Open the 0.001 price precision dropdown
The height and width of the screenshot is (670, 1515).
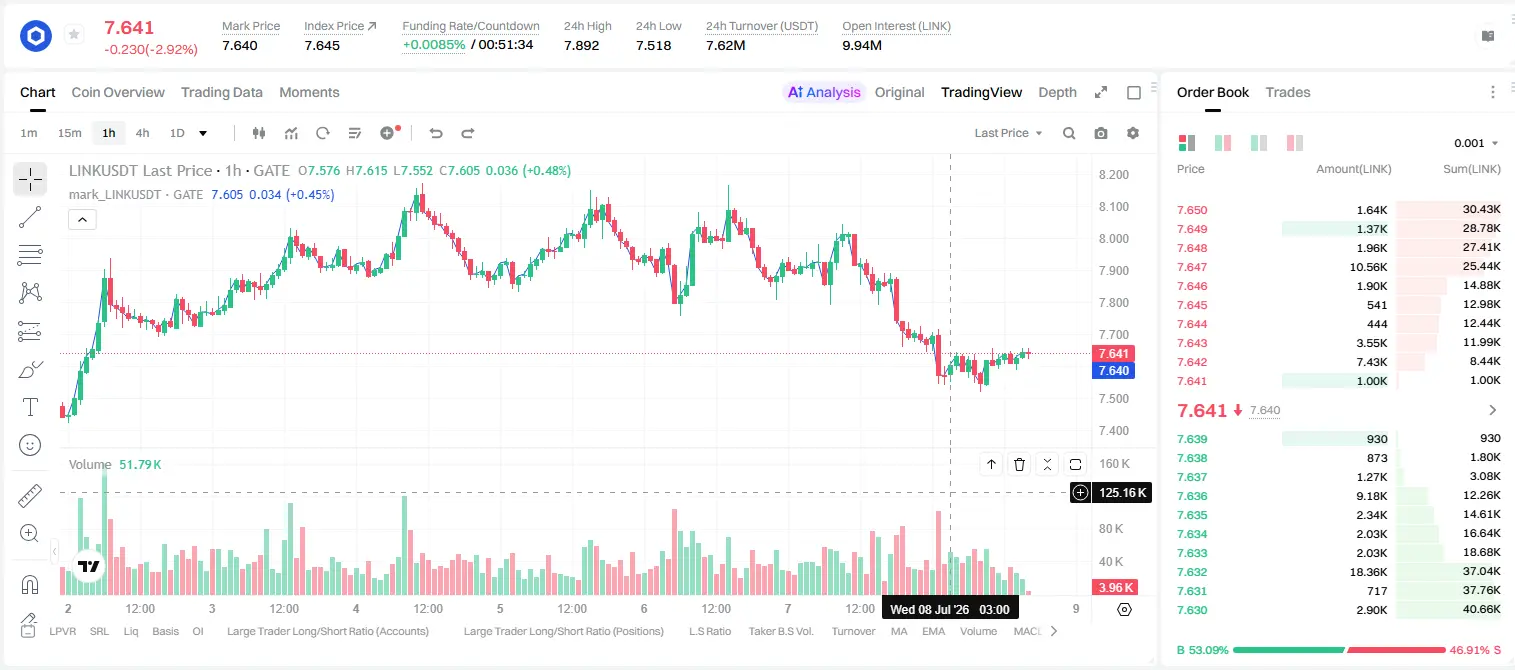(1476, 143)
